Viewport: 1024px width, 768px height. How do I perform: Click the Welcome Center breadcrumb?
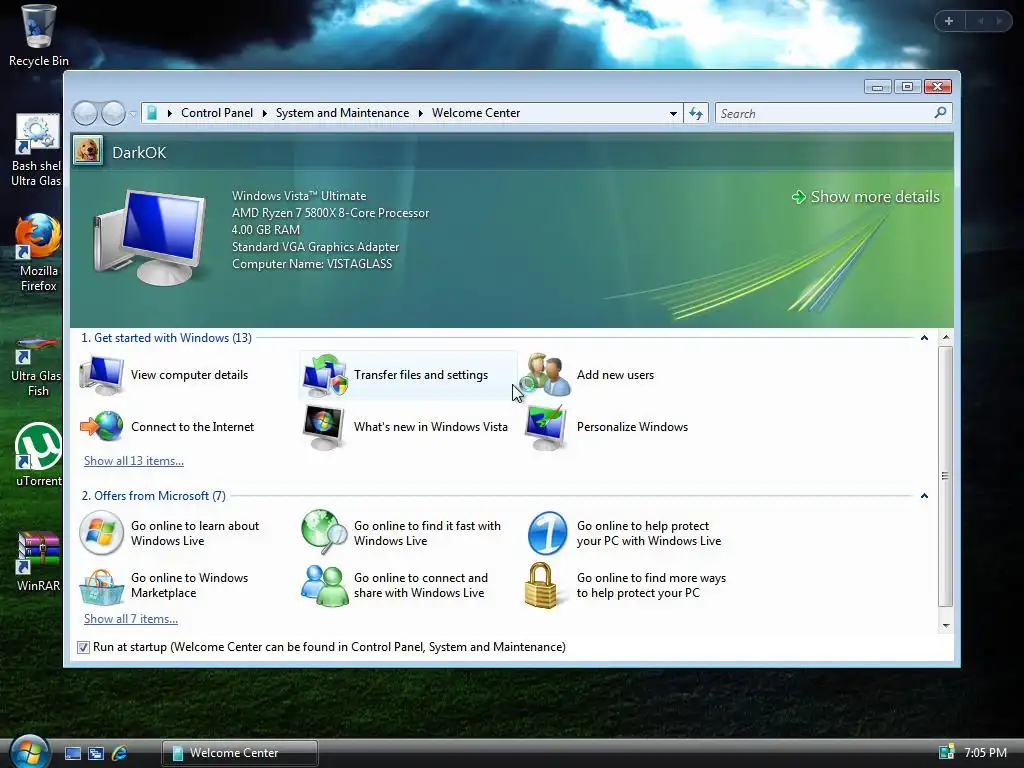[476, 113]
